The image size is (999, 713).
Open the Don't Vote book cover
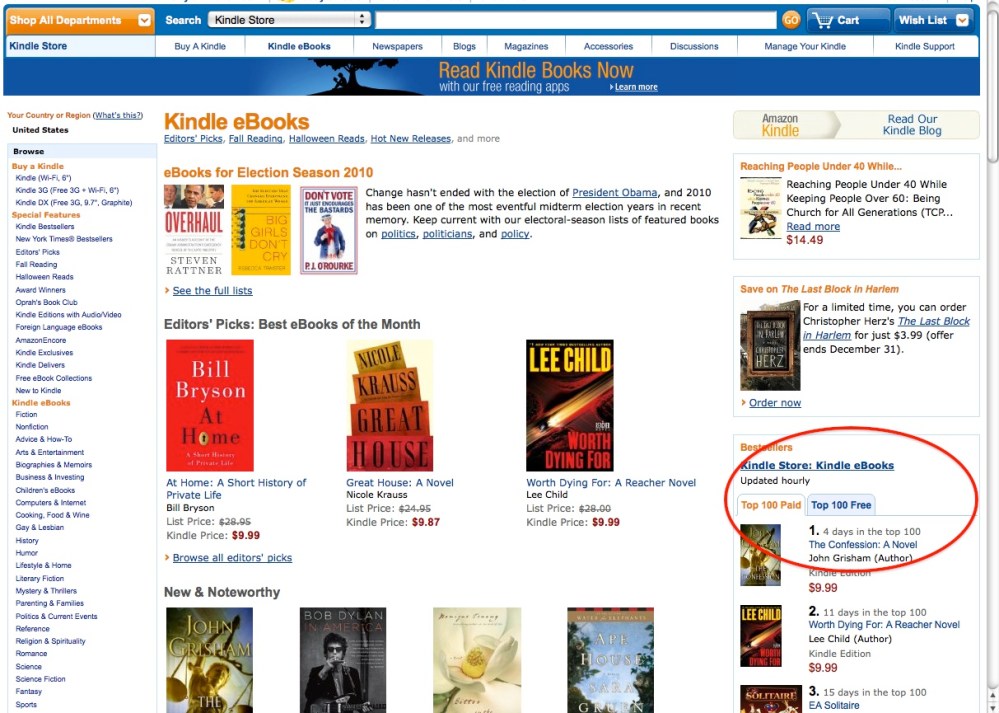click(x=329, y=230)
